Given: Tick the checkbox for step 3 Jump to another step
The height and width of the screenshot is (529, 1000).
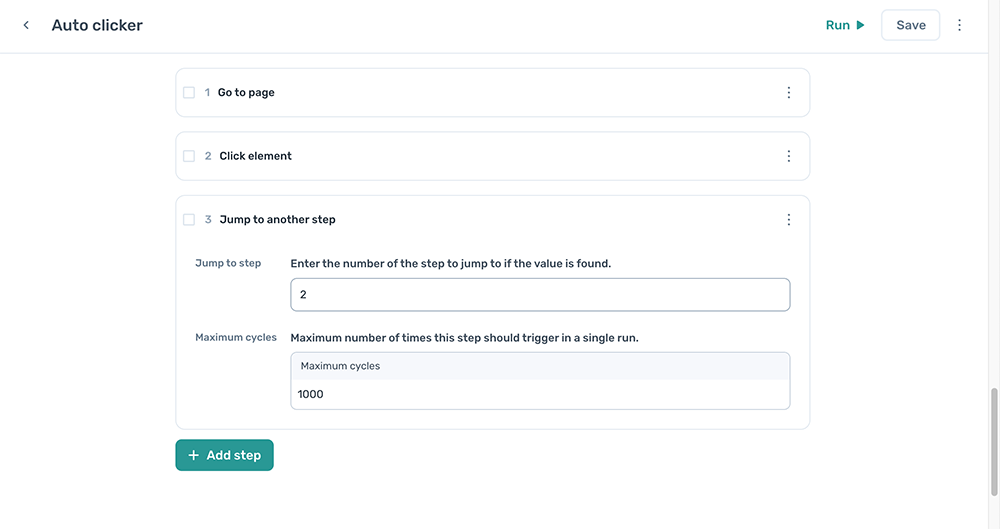Looking at the screenshot, I should coord(189,220).
